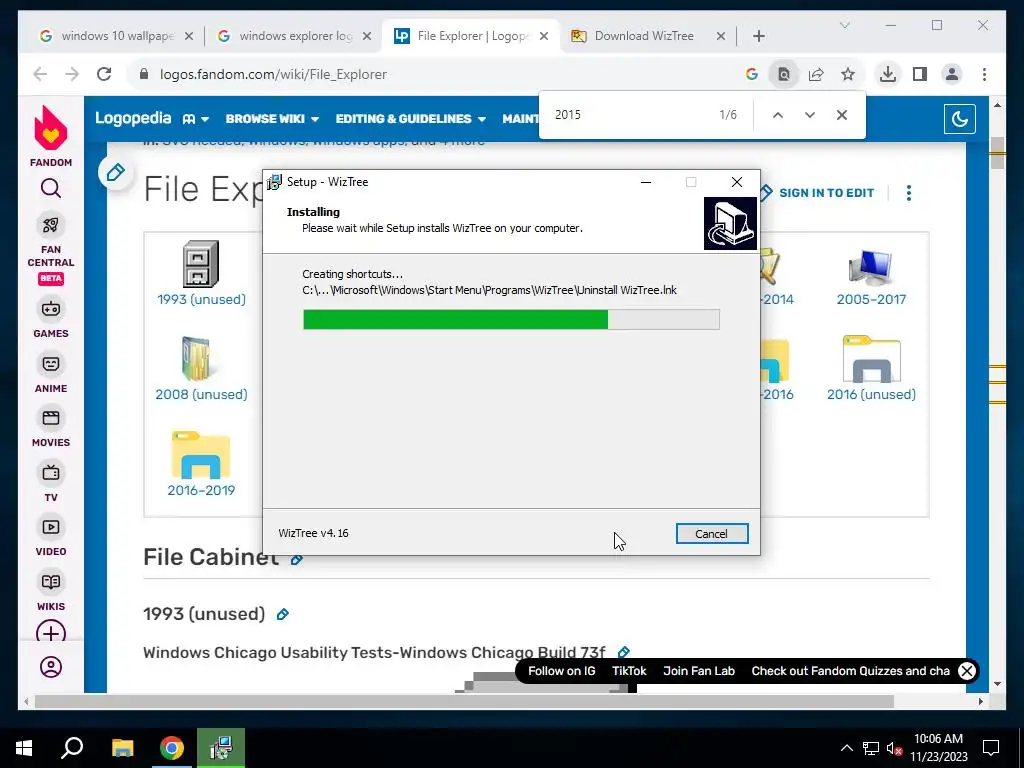The height and width of the screenshot is (768, 1024).
Task: Open File Explorer from taskbar
Action: [122, 748]
